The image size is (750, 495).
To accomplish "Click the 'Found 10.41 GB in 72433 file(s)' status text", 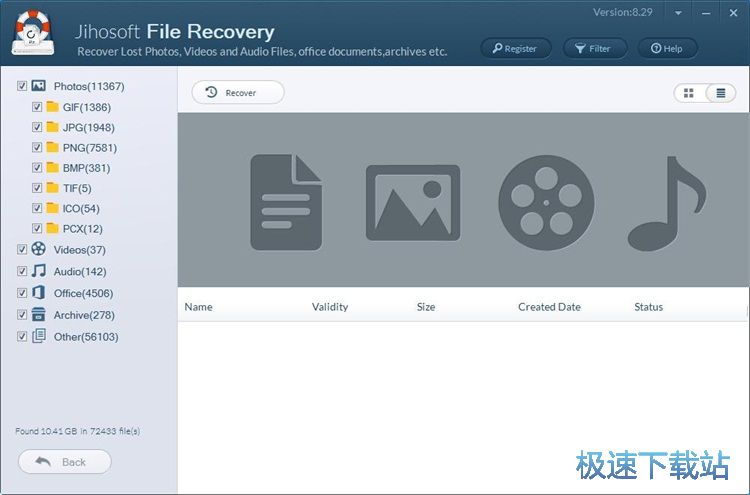I will 77,431.
